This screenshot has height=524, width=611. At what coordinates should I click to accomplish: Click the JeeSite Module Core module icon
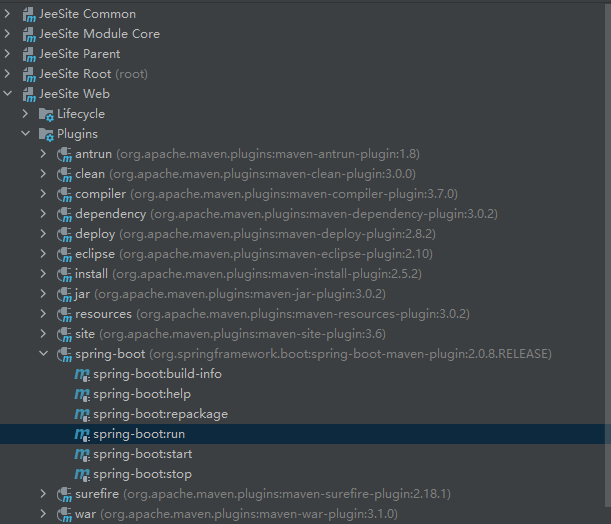point(29,35)
